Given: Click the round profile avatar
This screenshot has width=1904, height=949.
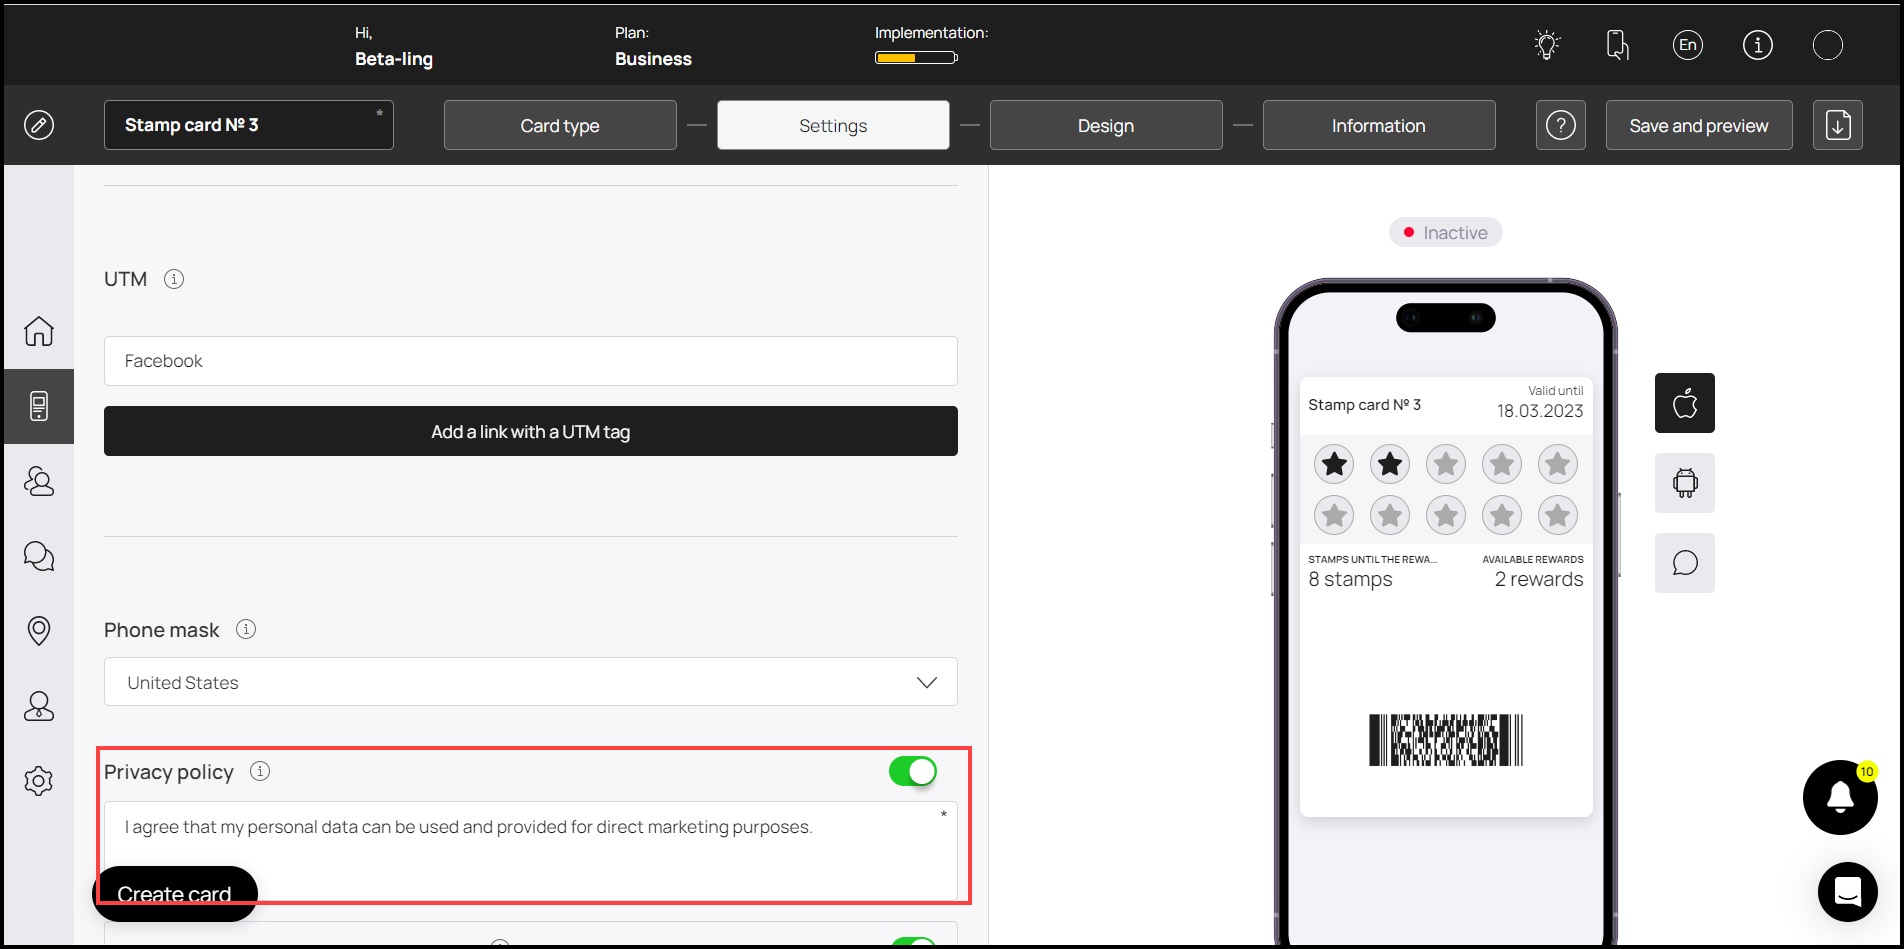Looking at the screenshot, I should (1828, 45).
